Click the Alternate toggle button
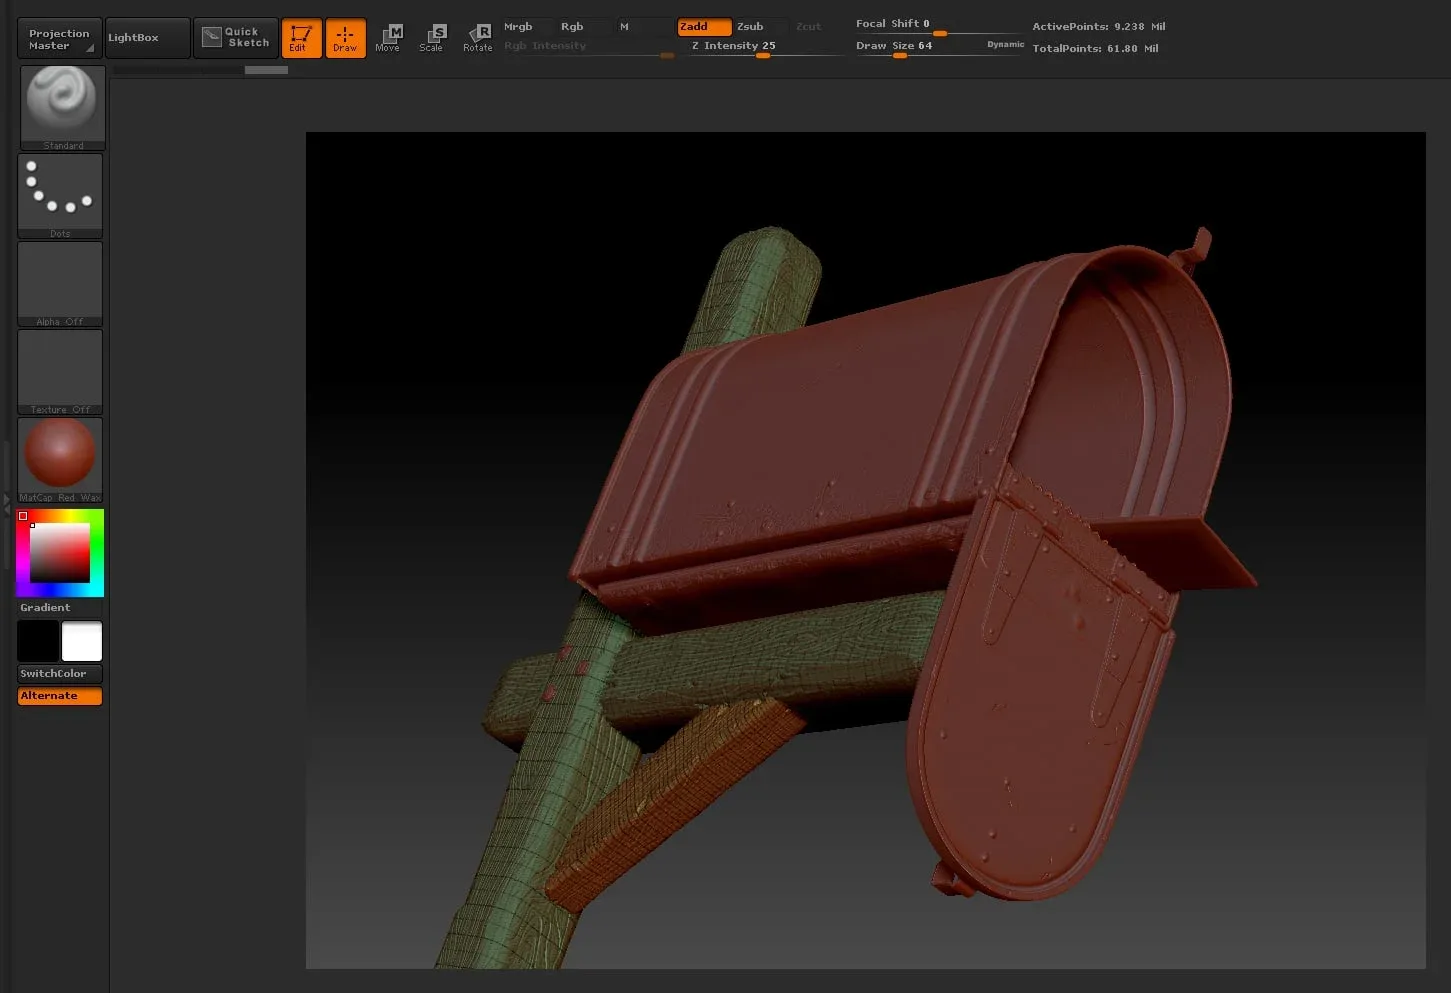Image resolution: width=1451 pixels, height=993 pixels. [59, 695]
